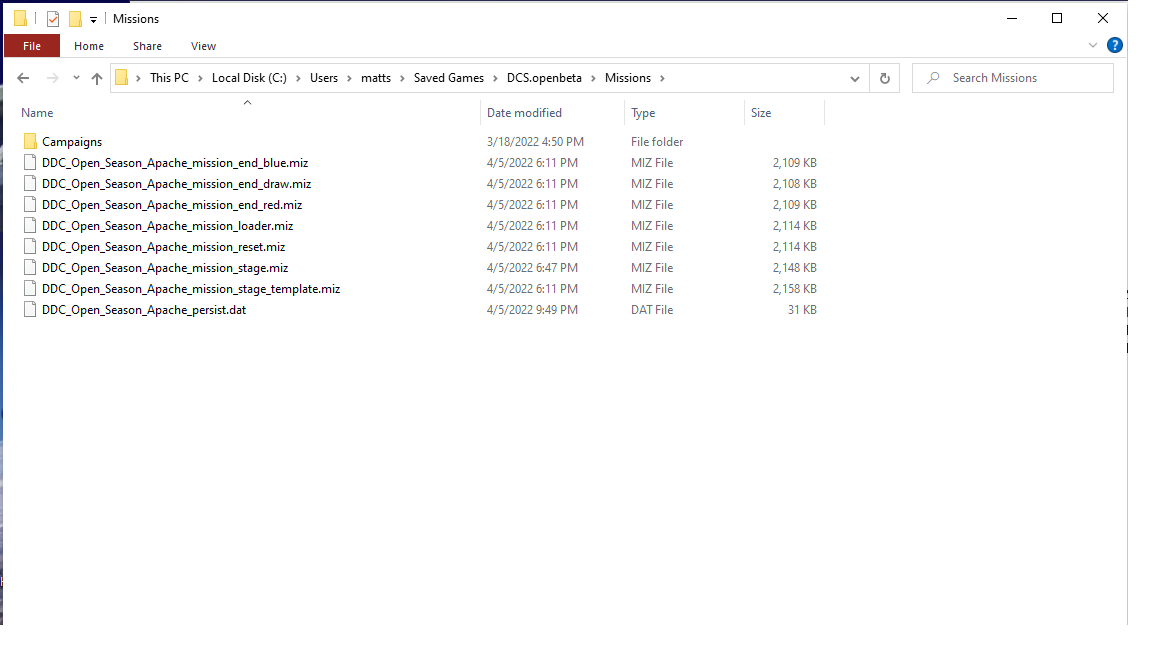
Task: Click the Search Missions field
Action: 1013,78
